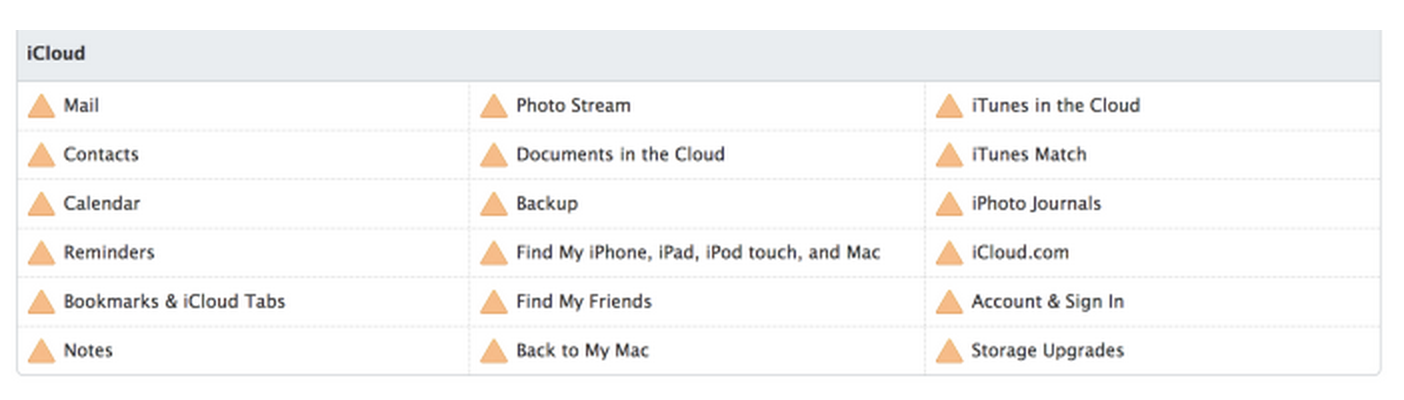The height and width of the screenshot is (400, 1404).
Task: Click the status icon next to Storage Upgrades
Action: click(949, 351)
